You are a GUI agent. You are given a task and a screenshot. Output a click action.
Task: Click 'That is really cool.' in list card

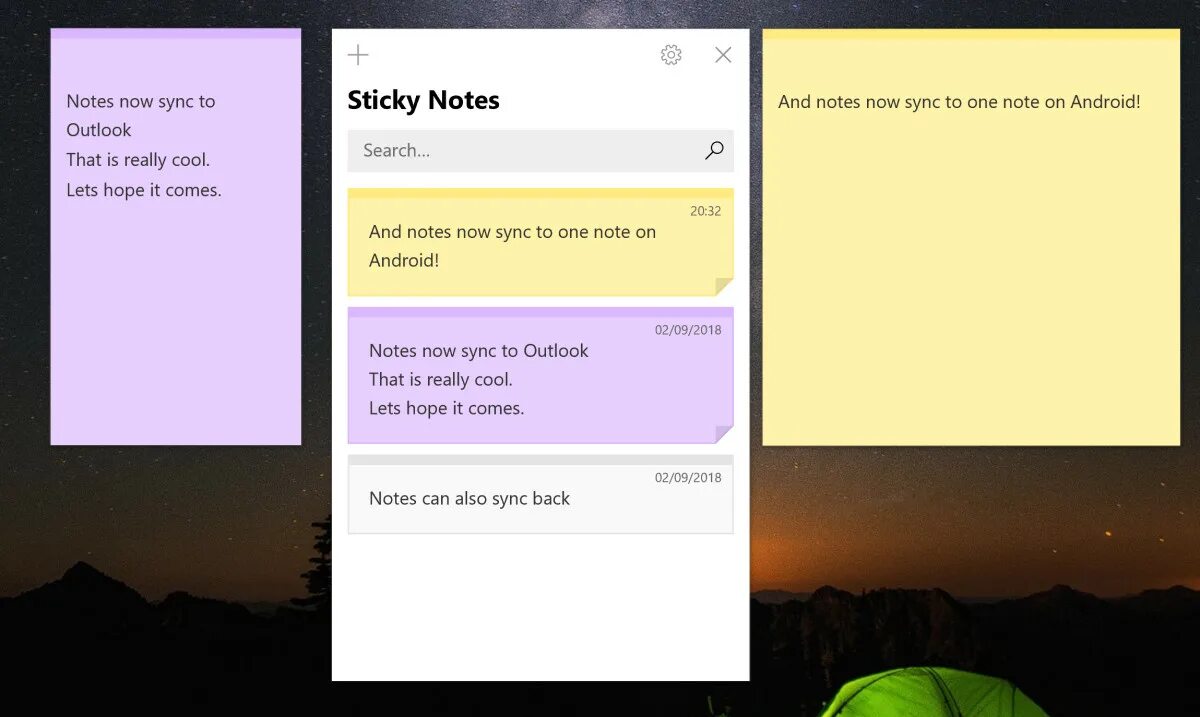[x=441, y=379]
